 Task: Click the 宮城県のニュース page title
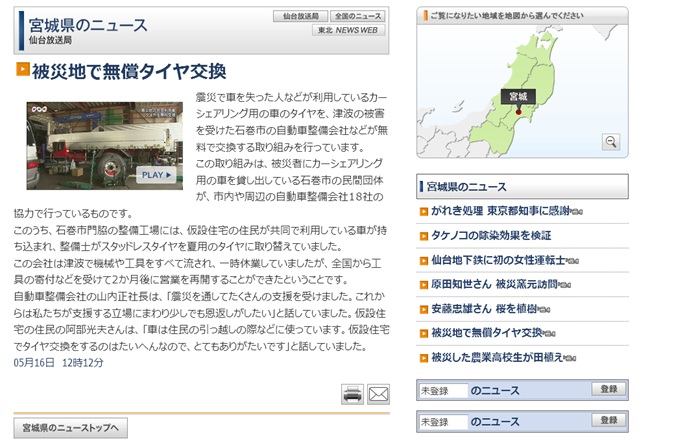88,25
